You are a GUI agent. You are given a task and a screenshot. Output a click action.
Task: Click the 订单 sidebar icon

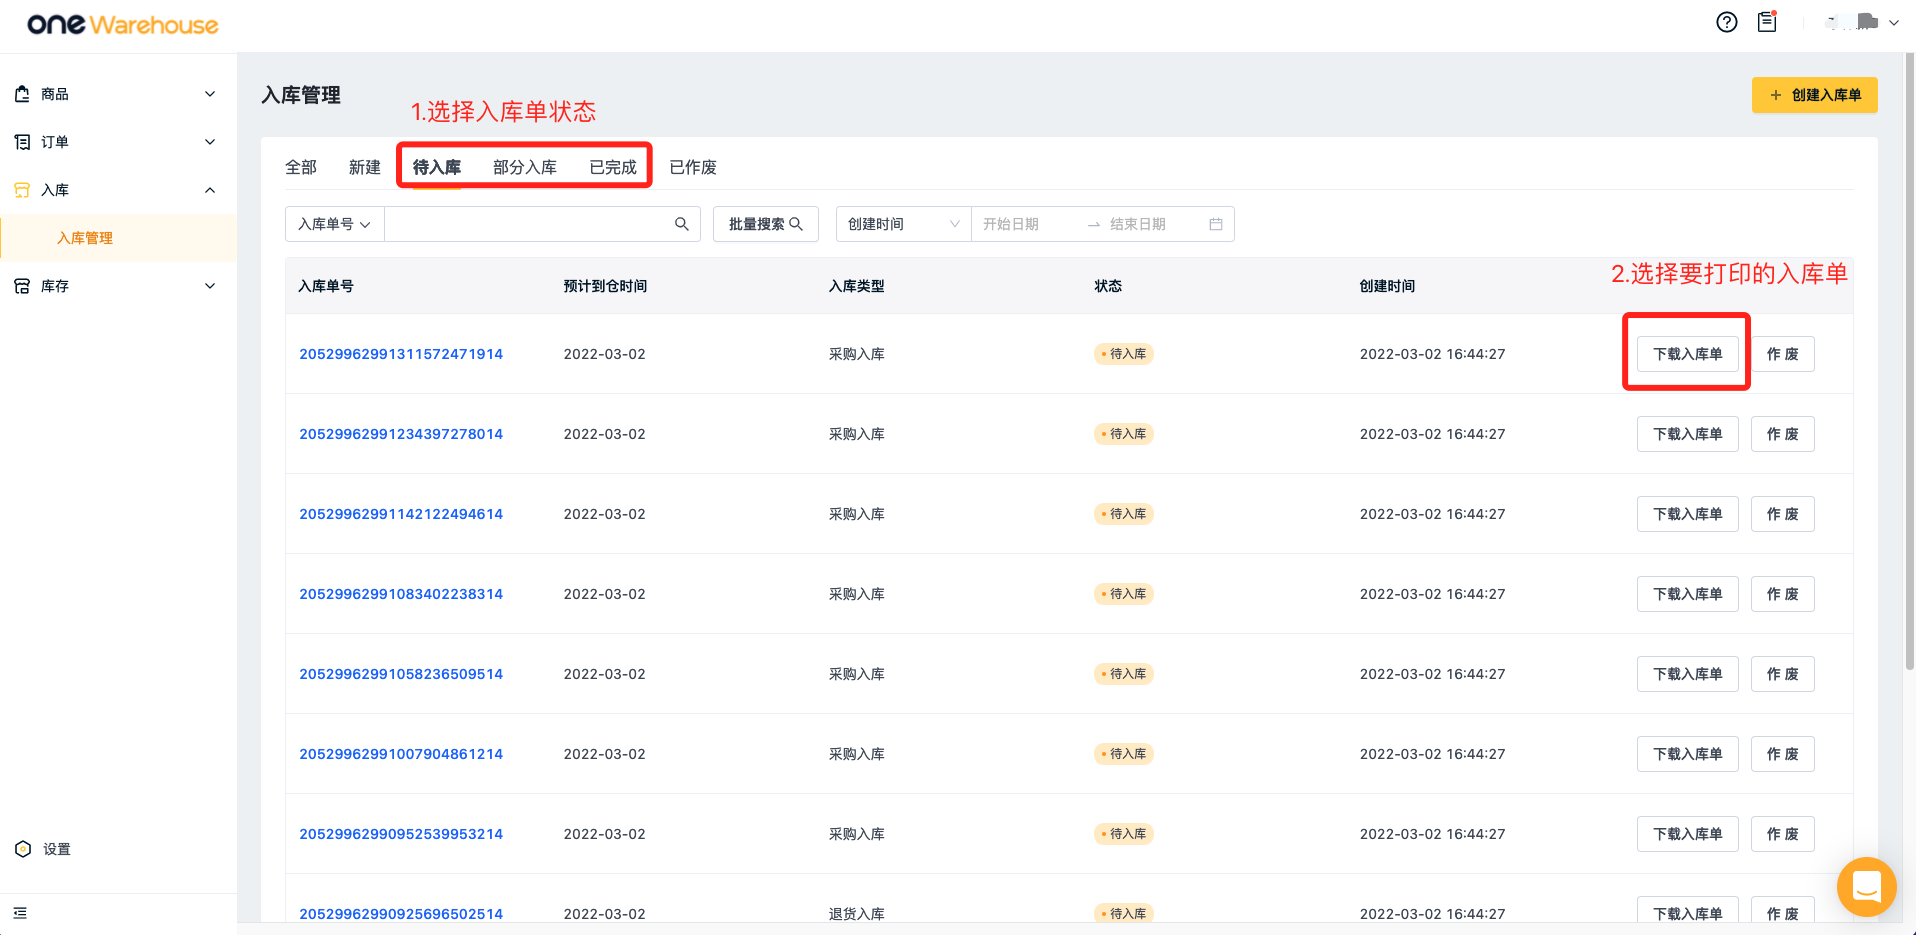(22, 142)
